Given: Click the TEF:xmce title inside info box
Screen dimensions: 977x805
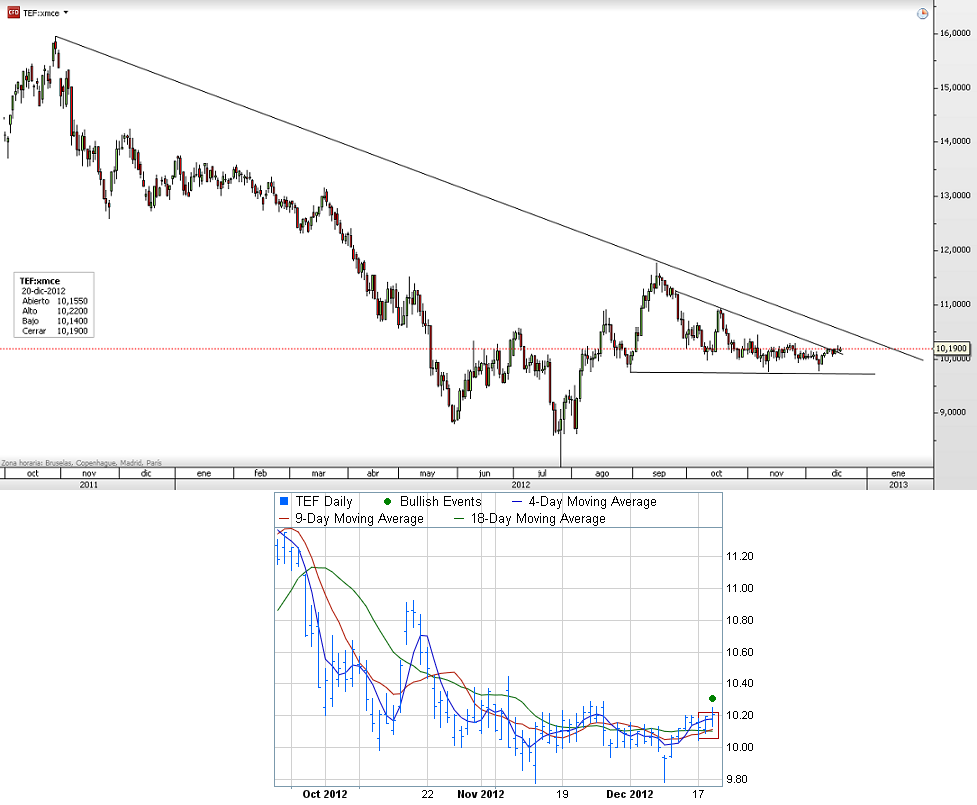Looking at the screenshot, I should (40, 281).
